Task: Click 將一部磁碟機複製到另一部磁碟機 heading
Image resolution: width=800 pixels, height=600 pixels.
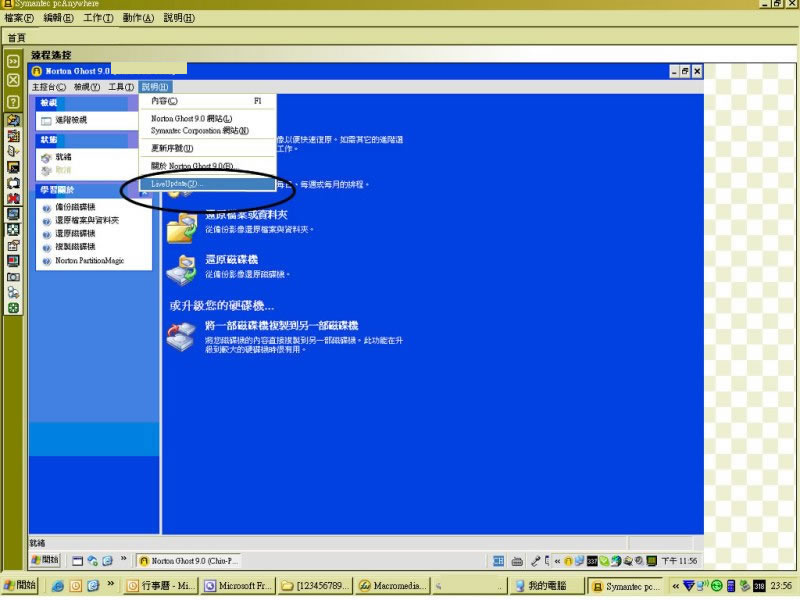Action: click(x=282, y=326)
